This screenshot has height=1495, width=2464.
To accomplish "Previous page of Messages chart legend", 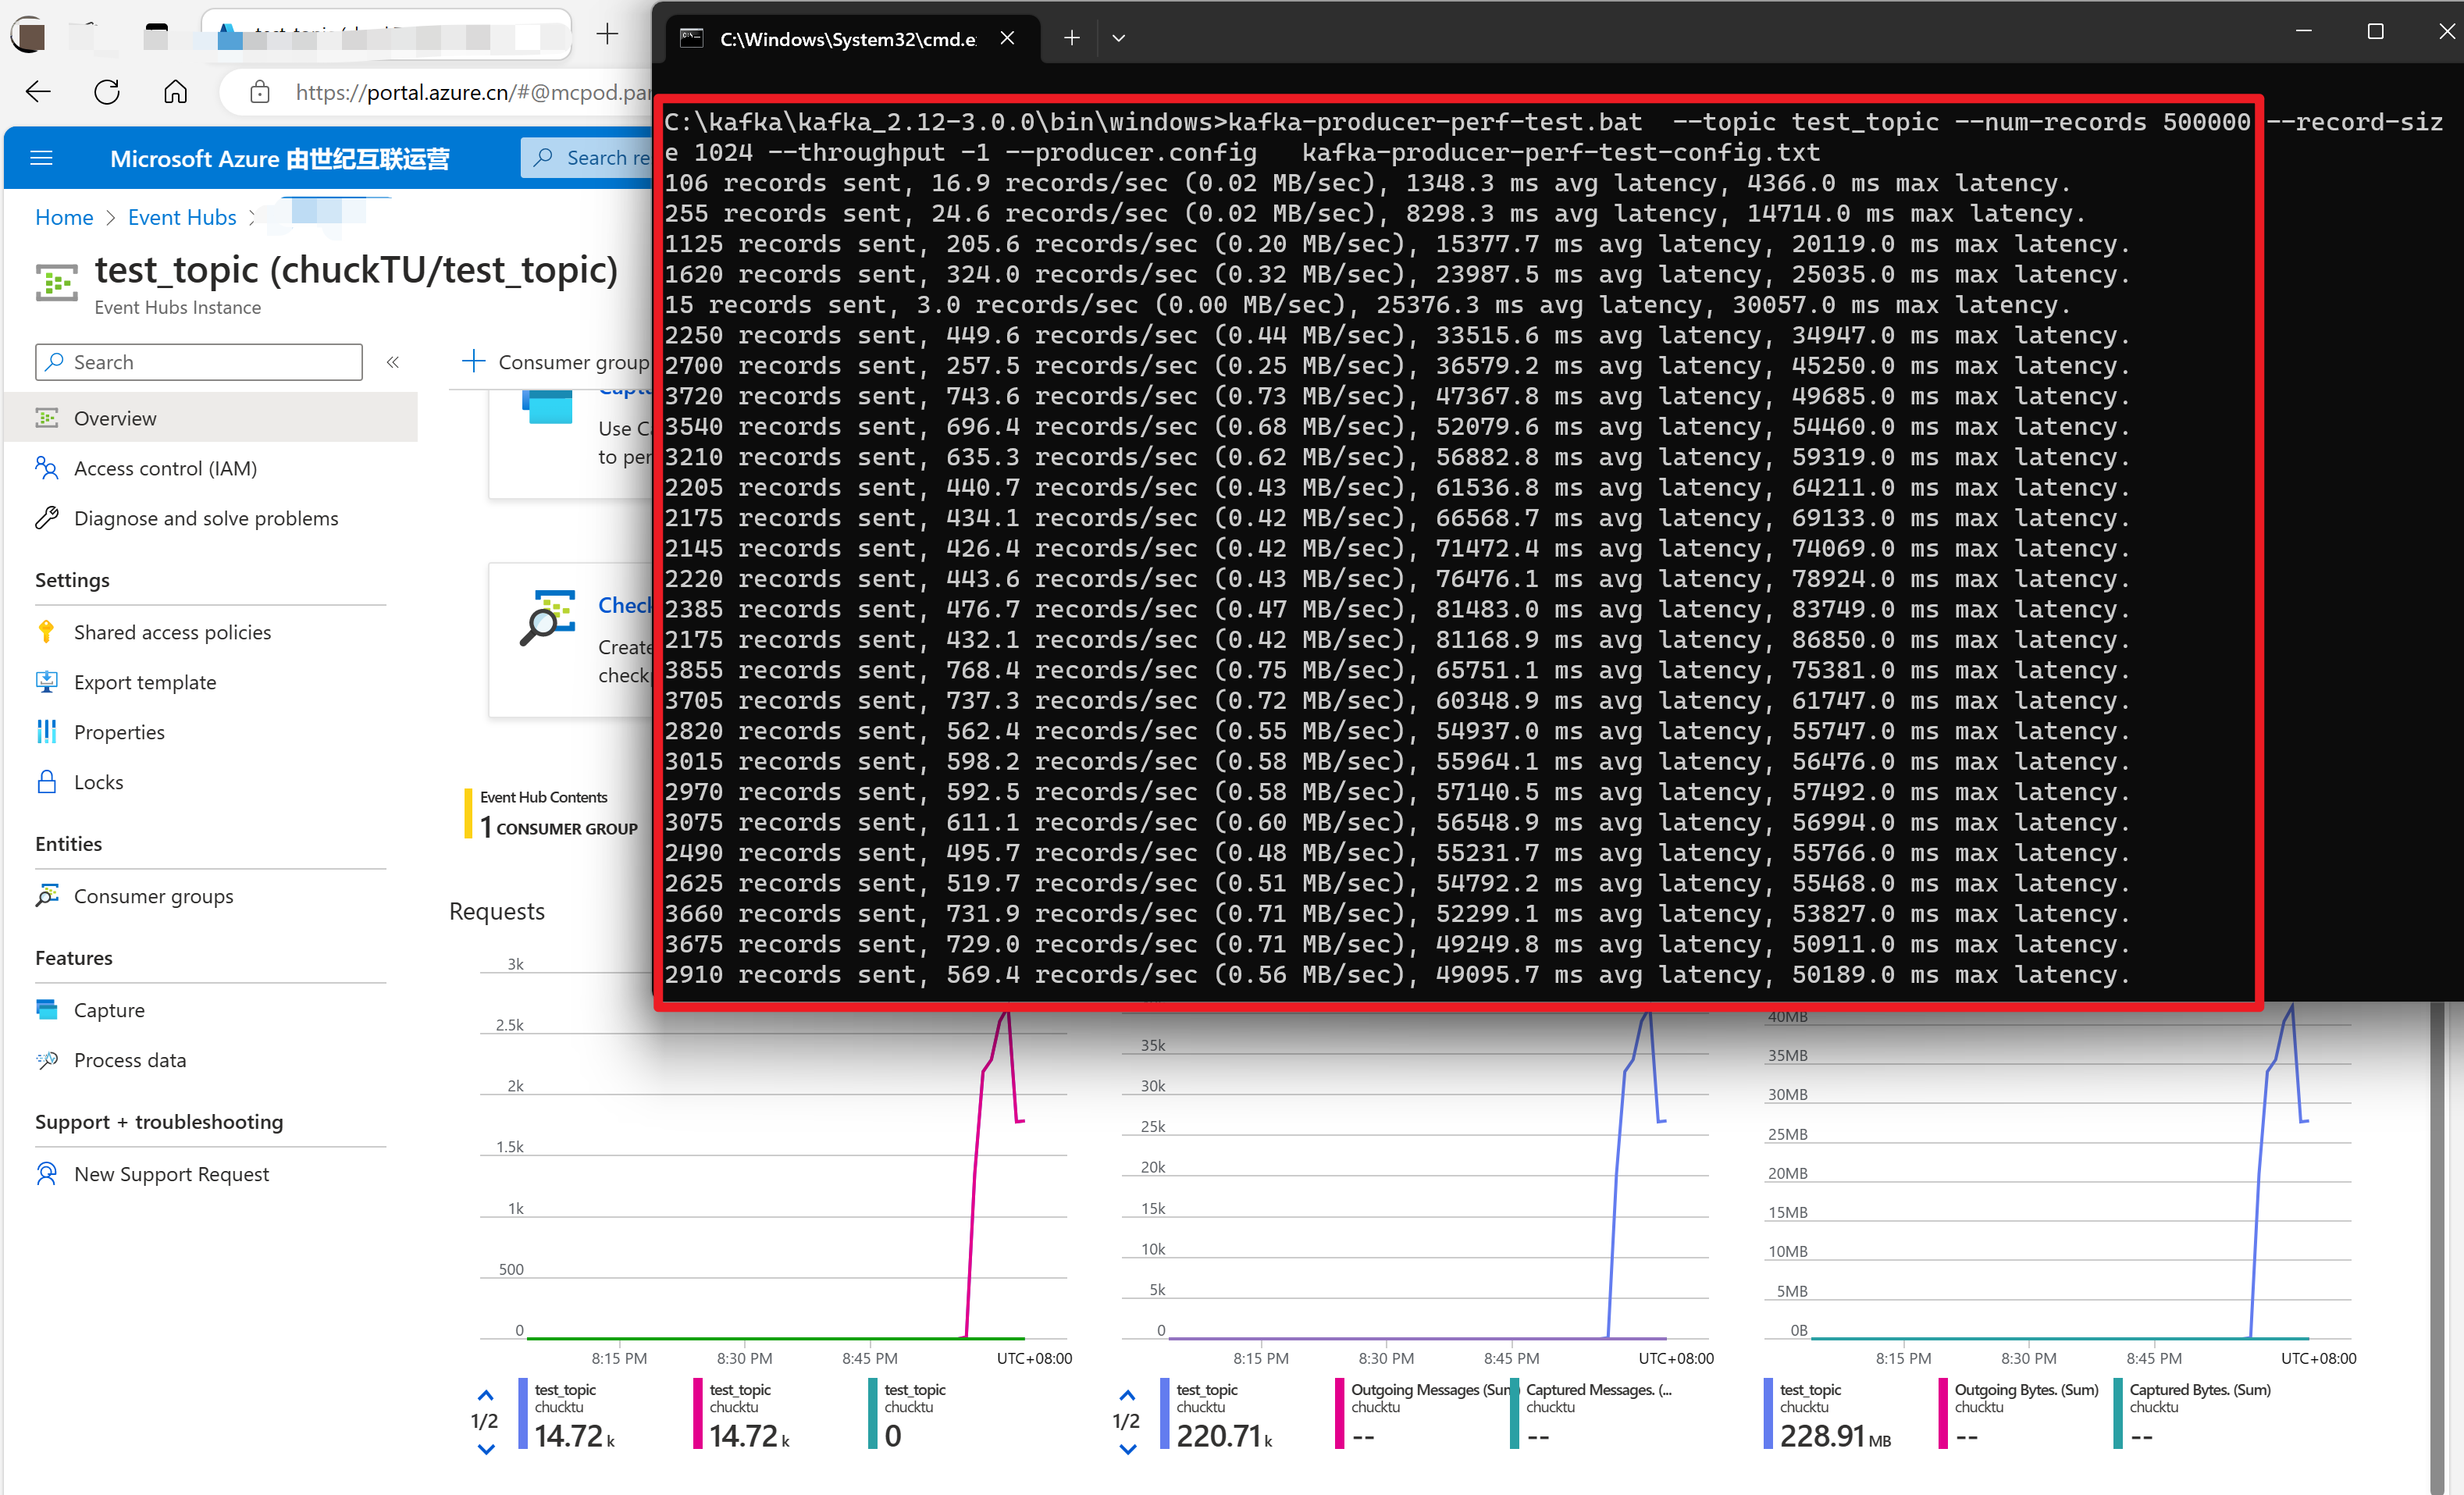I will tap(1127, 1395).
